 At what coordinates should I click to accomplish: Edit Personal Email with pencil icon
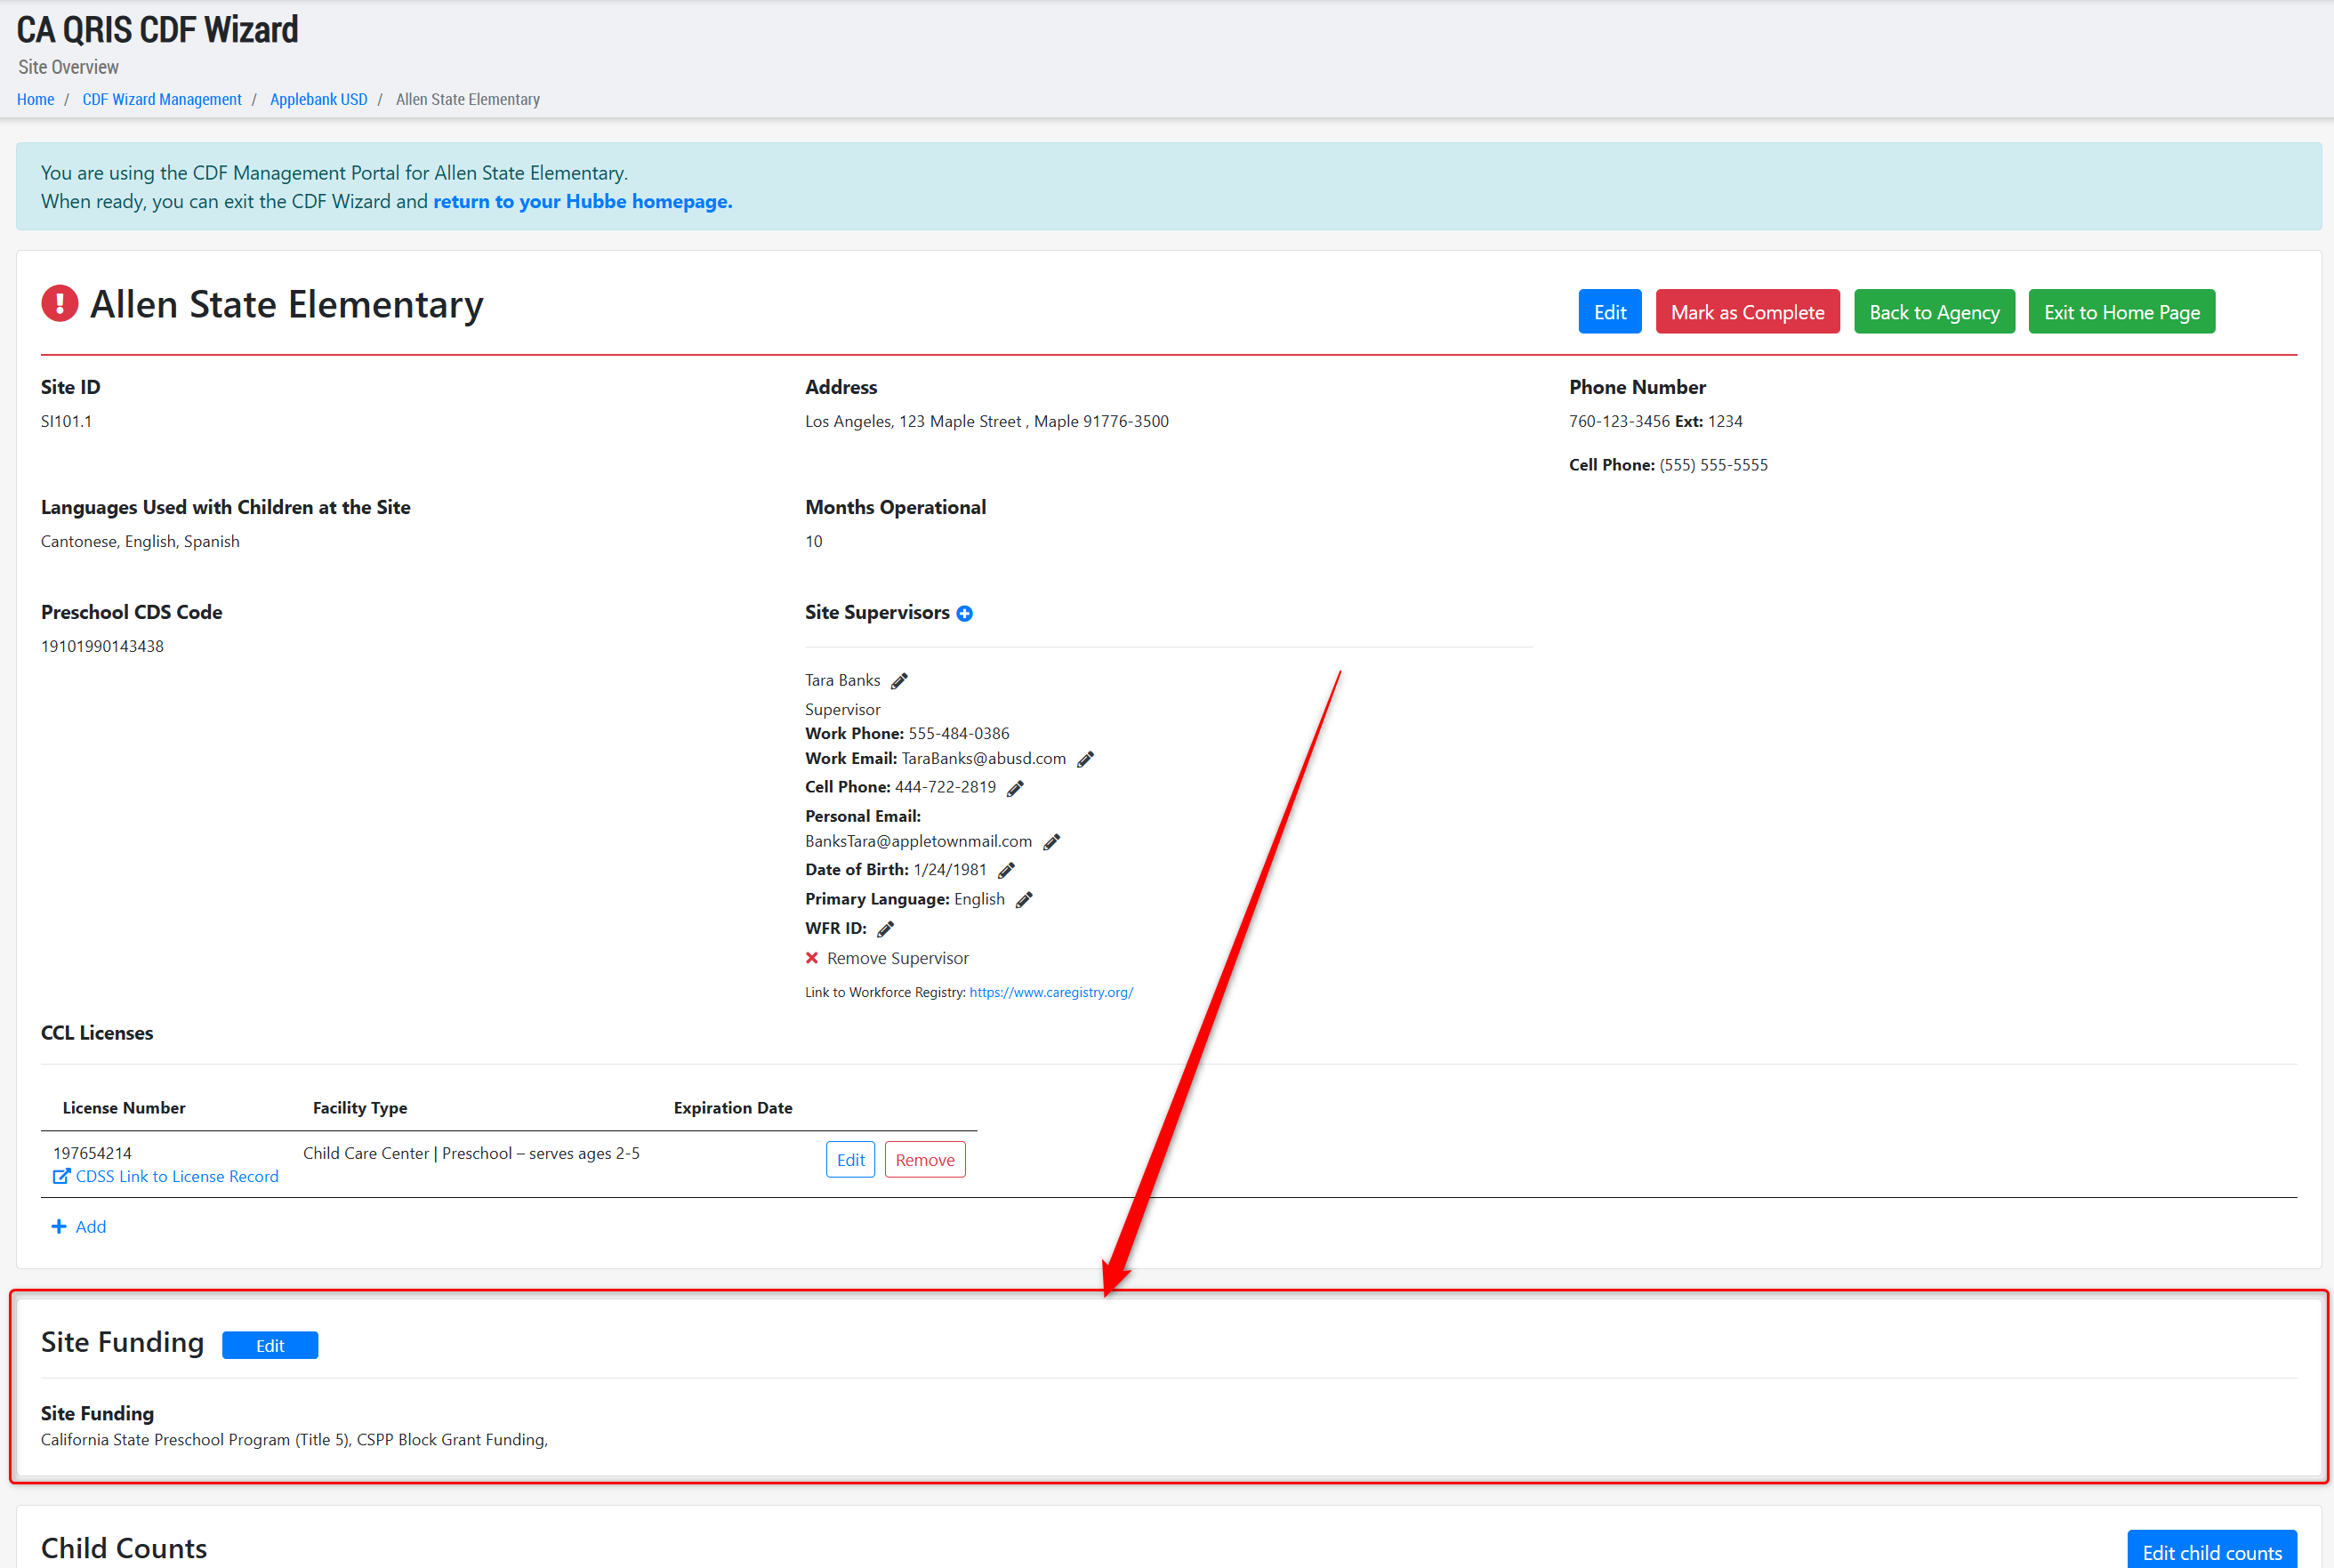(1051, 842)
